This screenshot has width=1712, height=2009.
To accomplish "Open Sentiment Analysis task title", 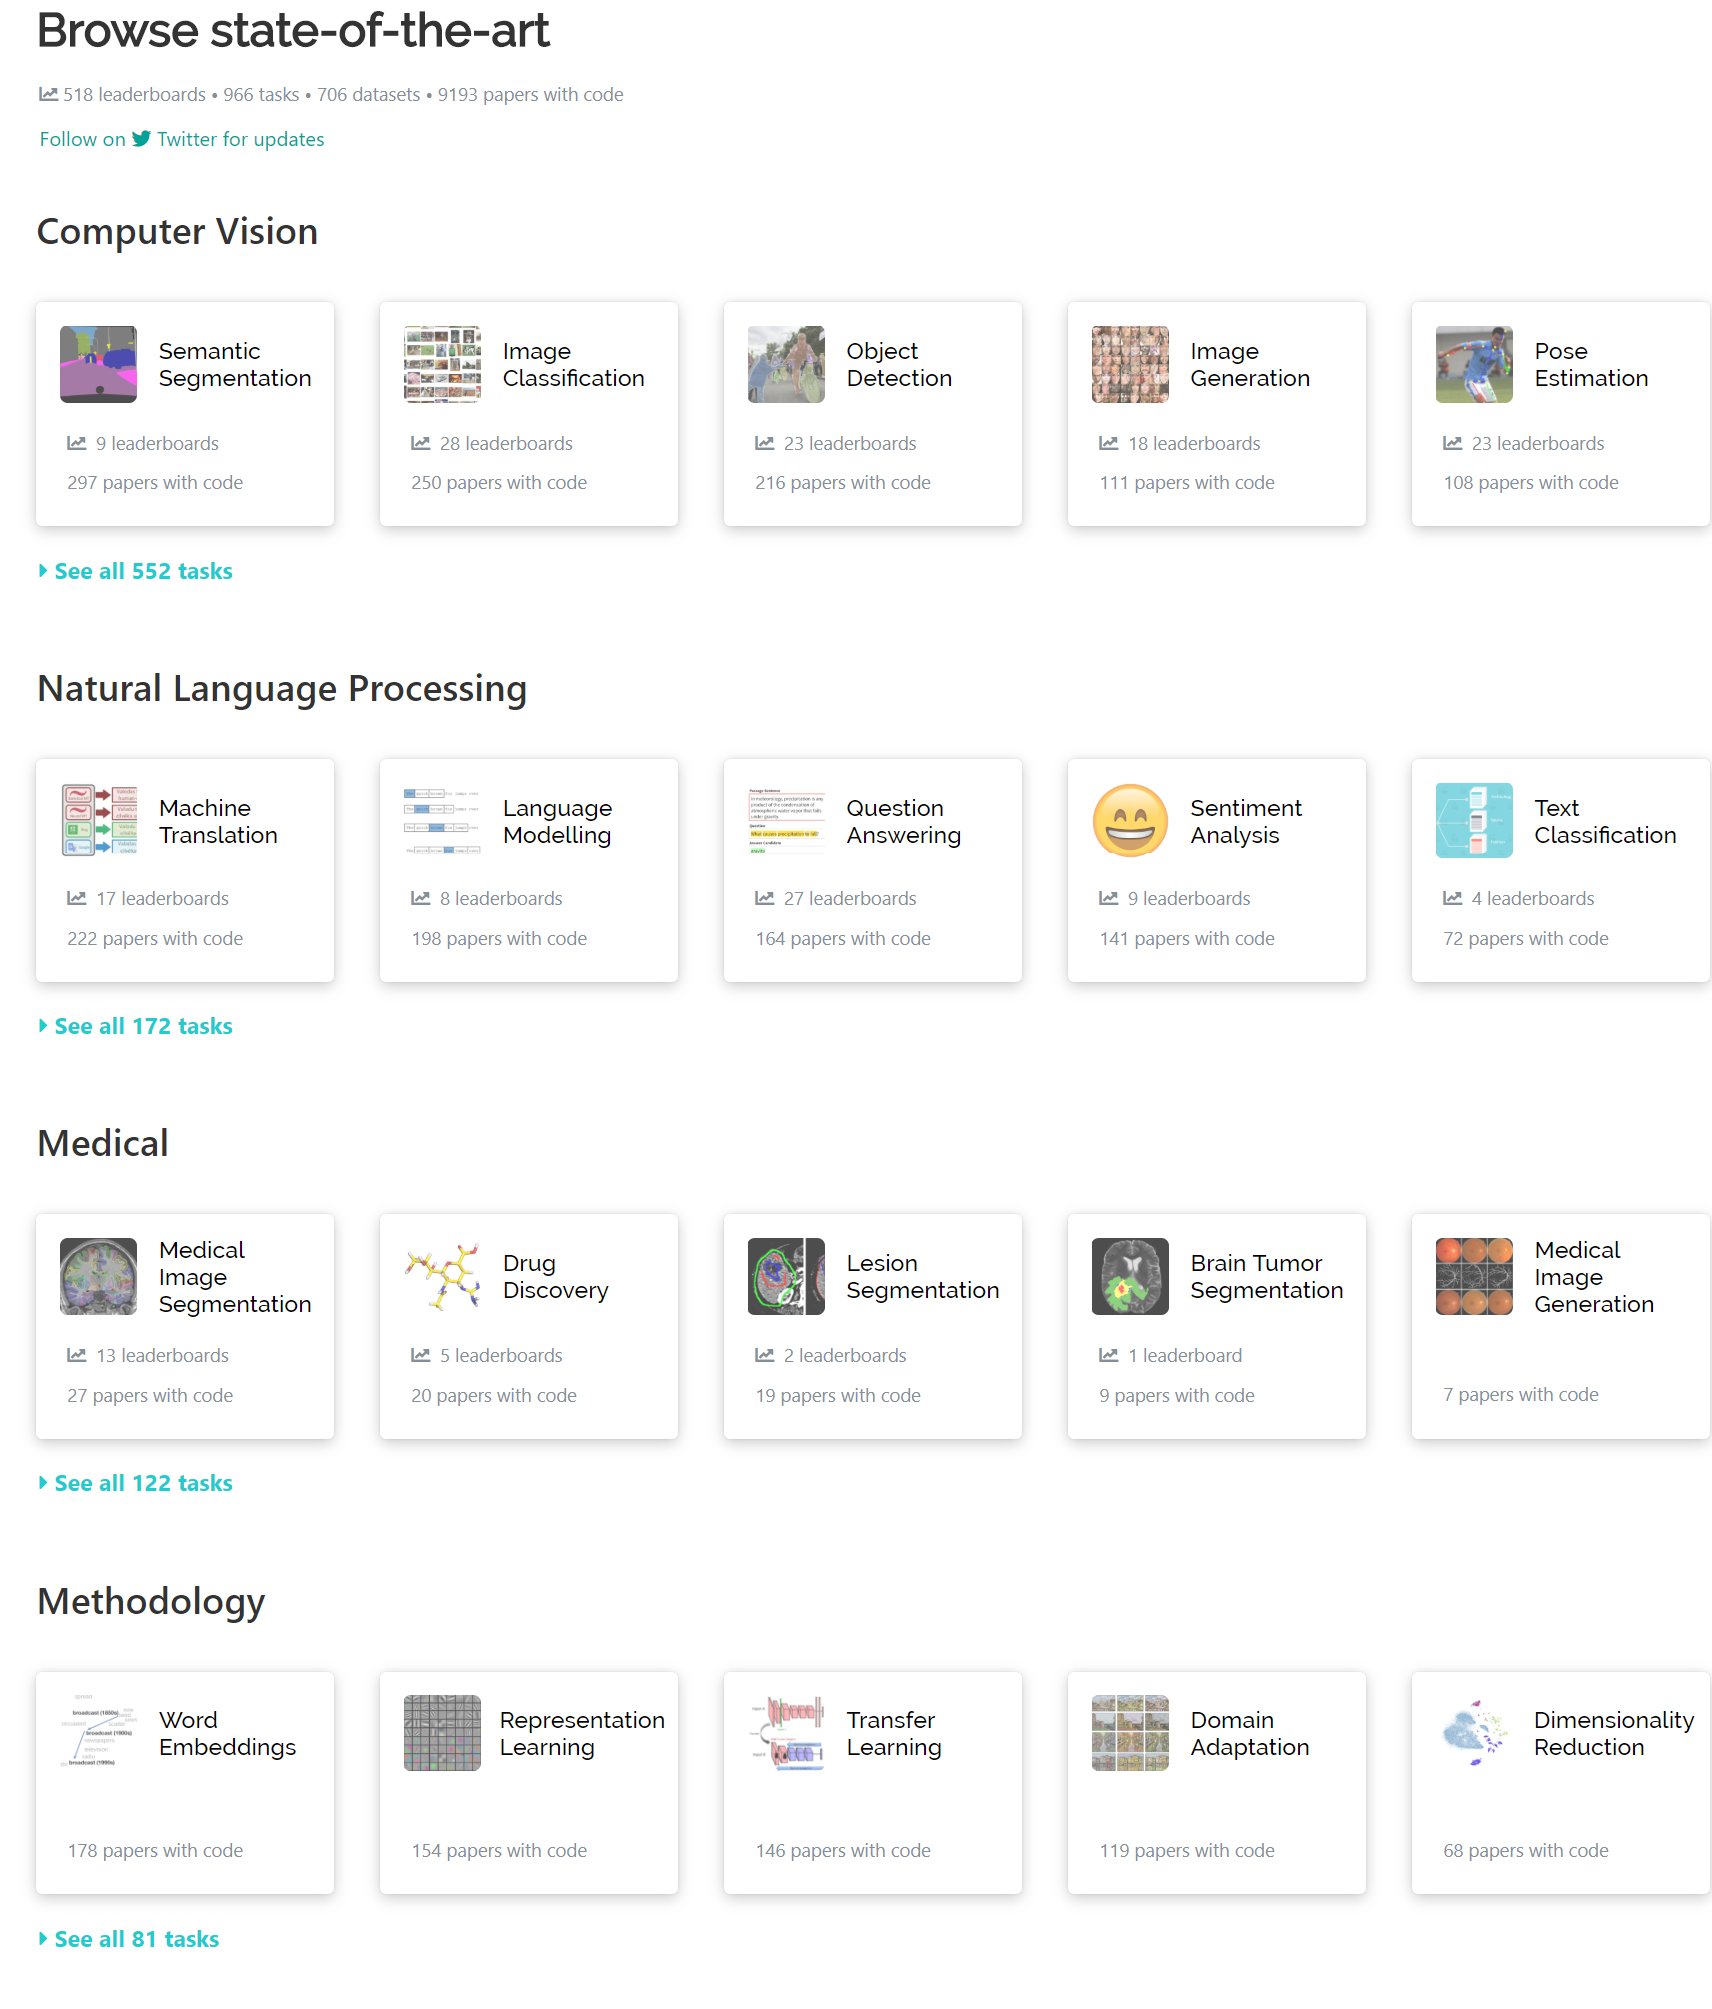I will click(1246, 821).
